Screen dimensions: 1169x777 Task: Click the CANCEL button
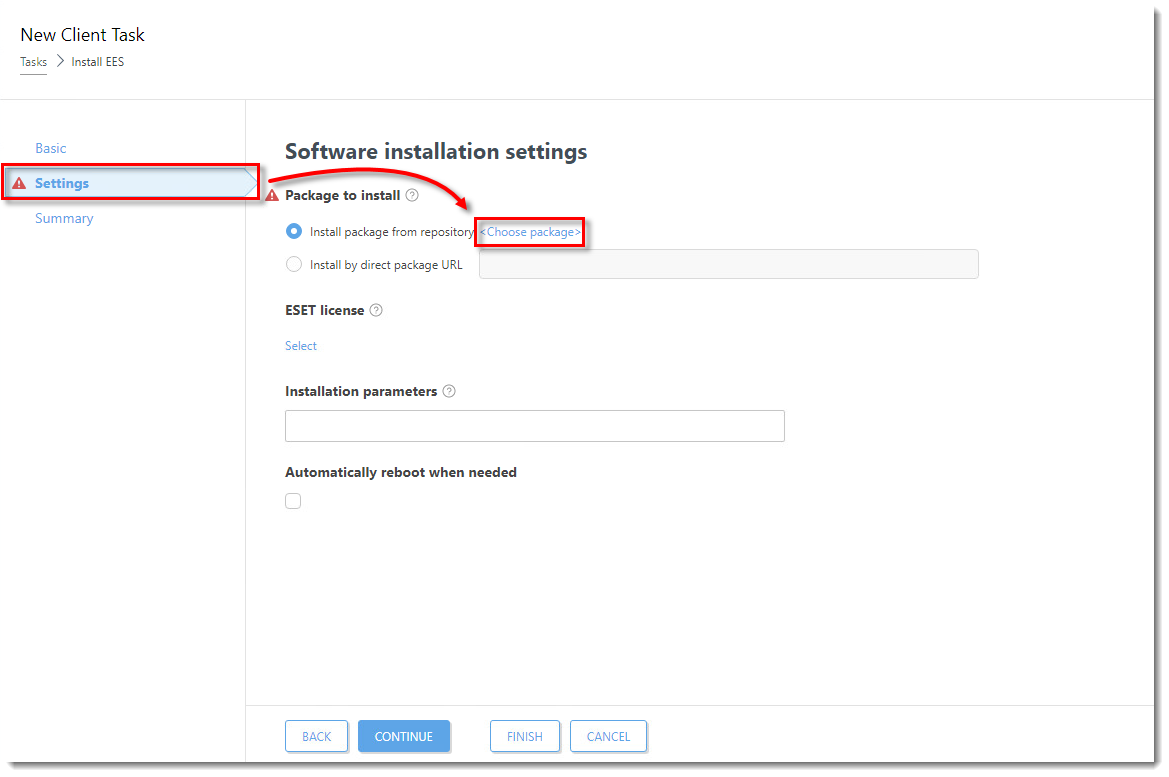point(608,737)
